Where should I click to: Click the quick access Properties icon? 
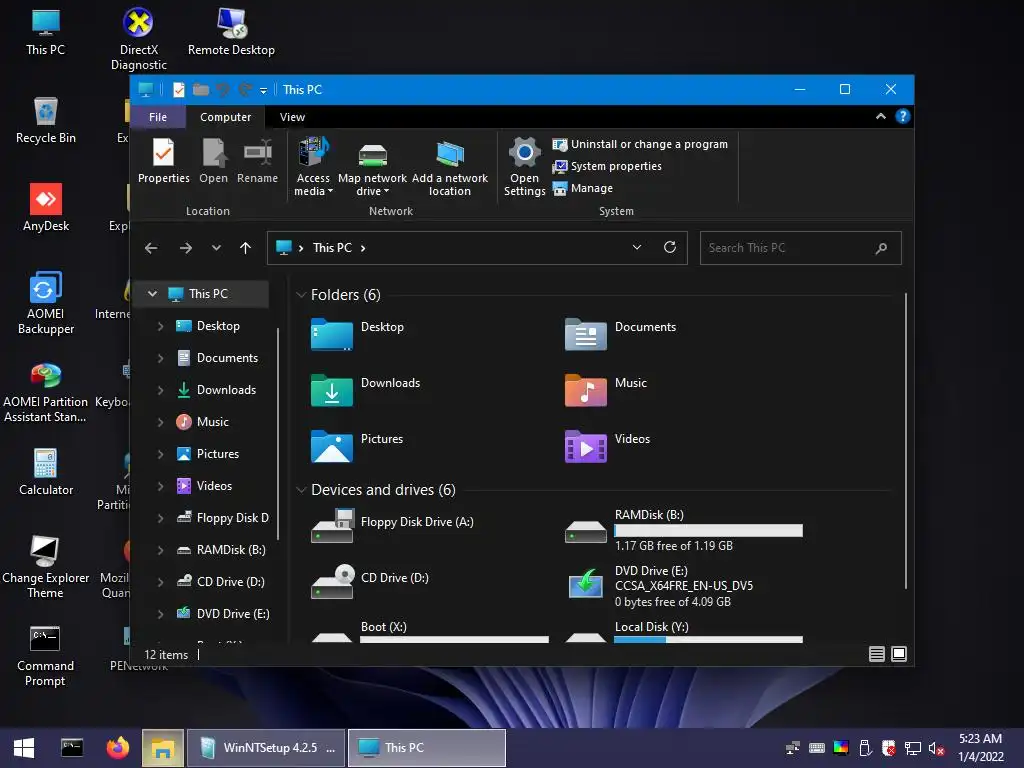(x=178, y=89)
